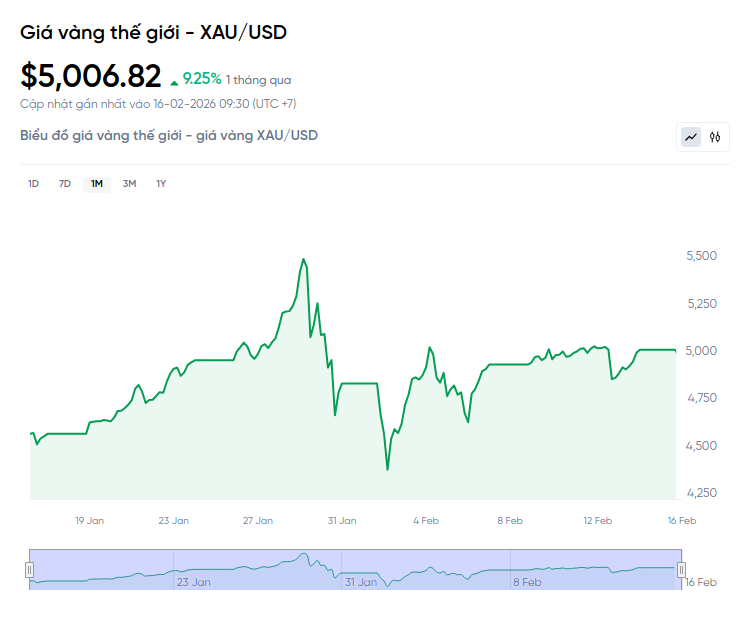750x634 pixels.
Task: Click the 9.25% change value
Action: [x=202, y=79]
